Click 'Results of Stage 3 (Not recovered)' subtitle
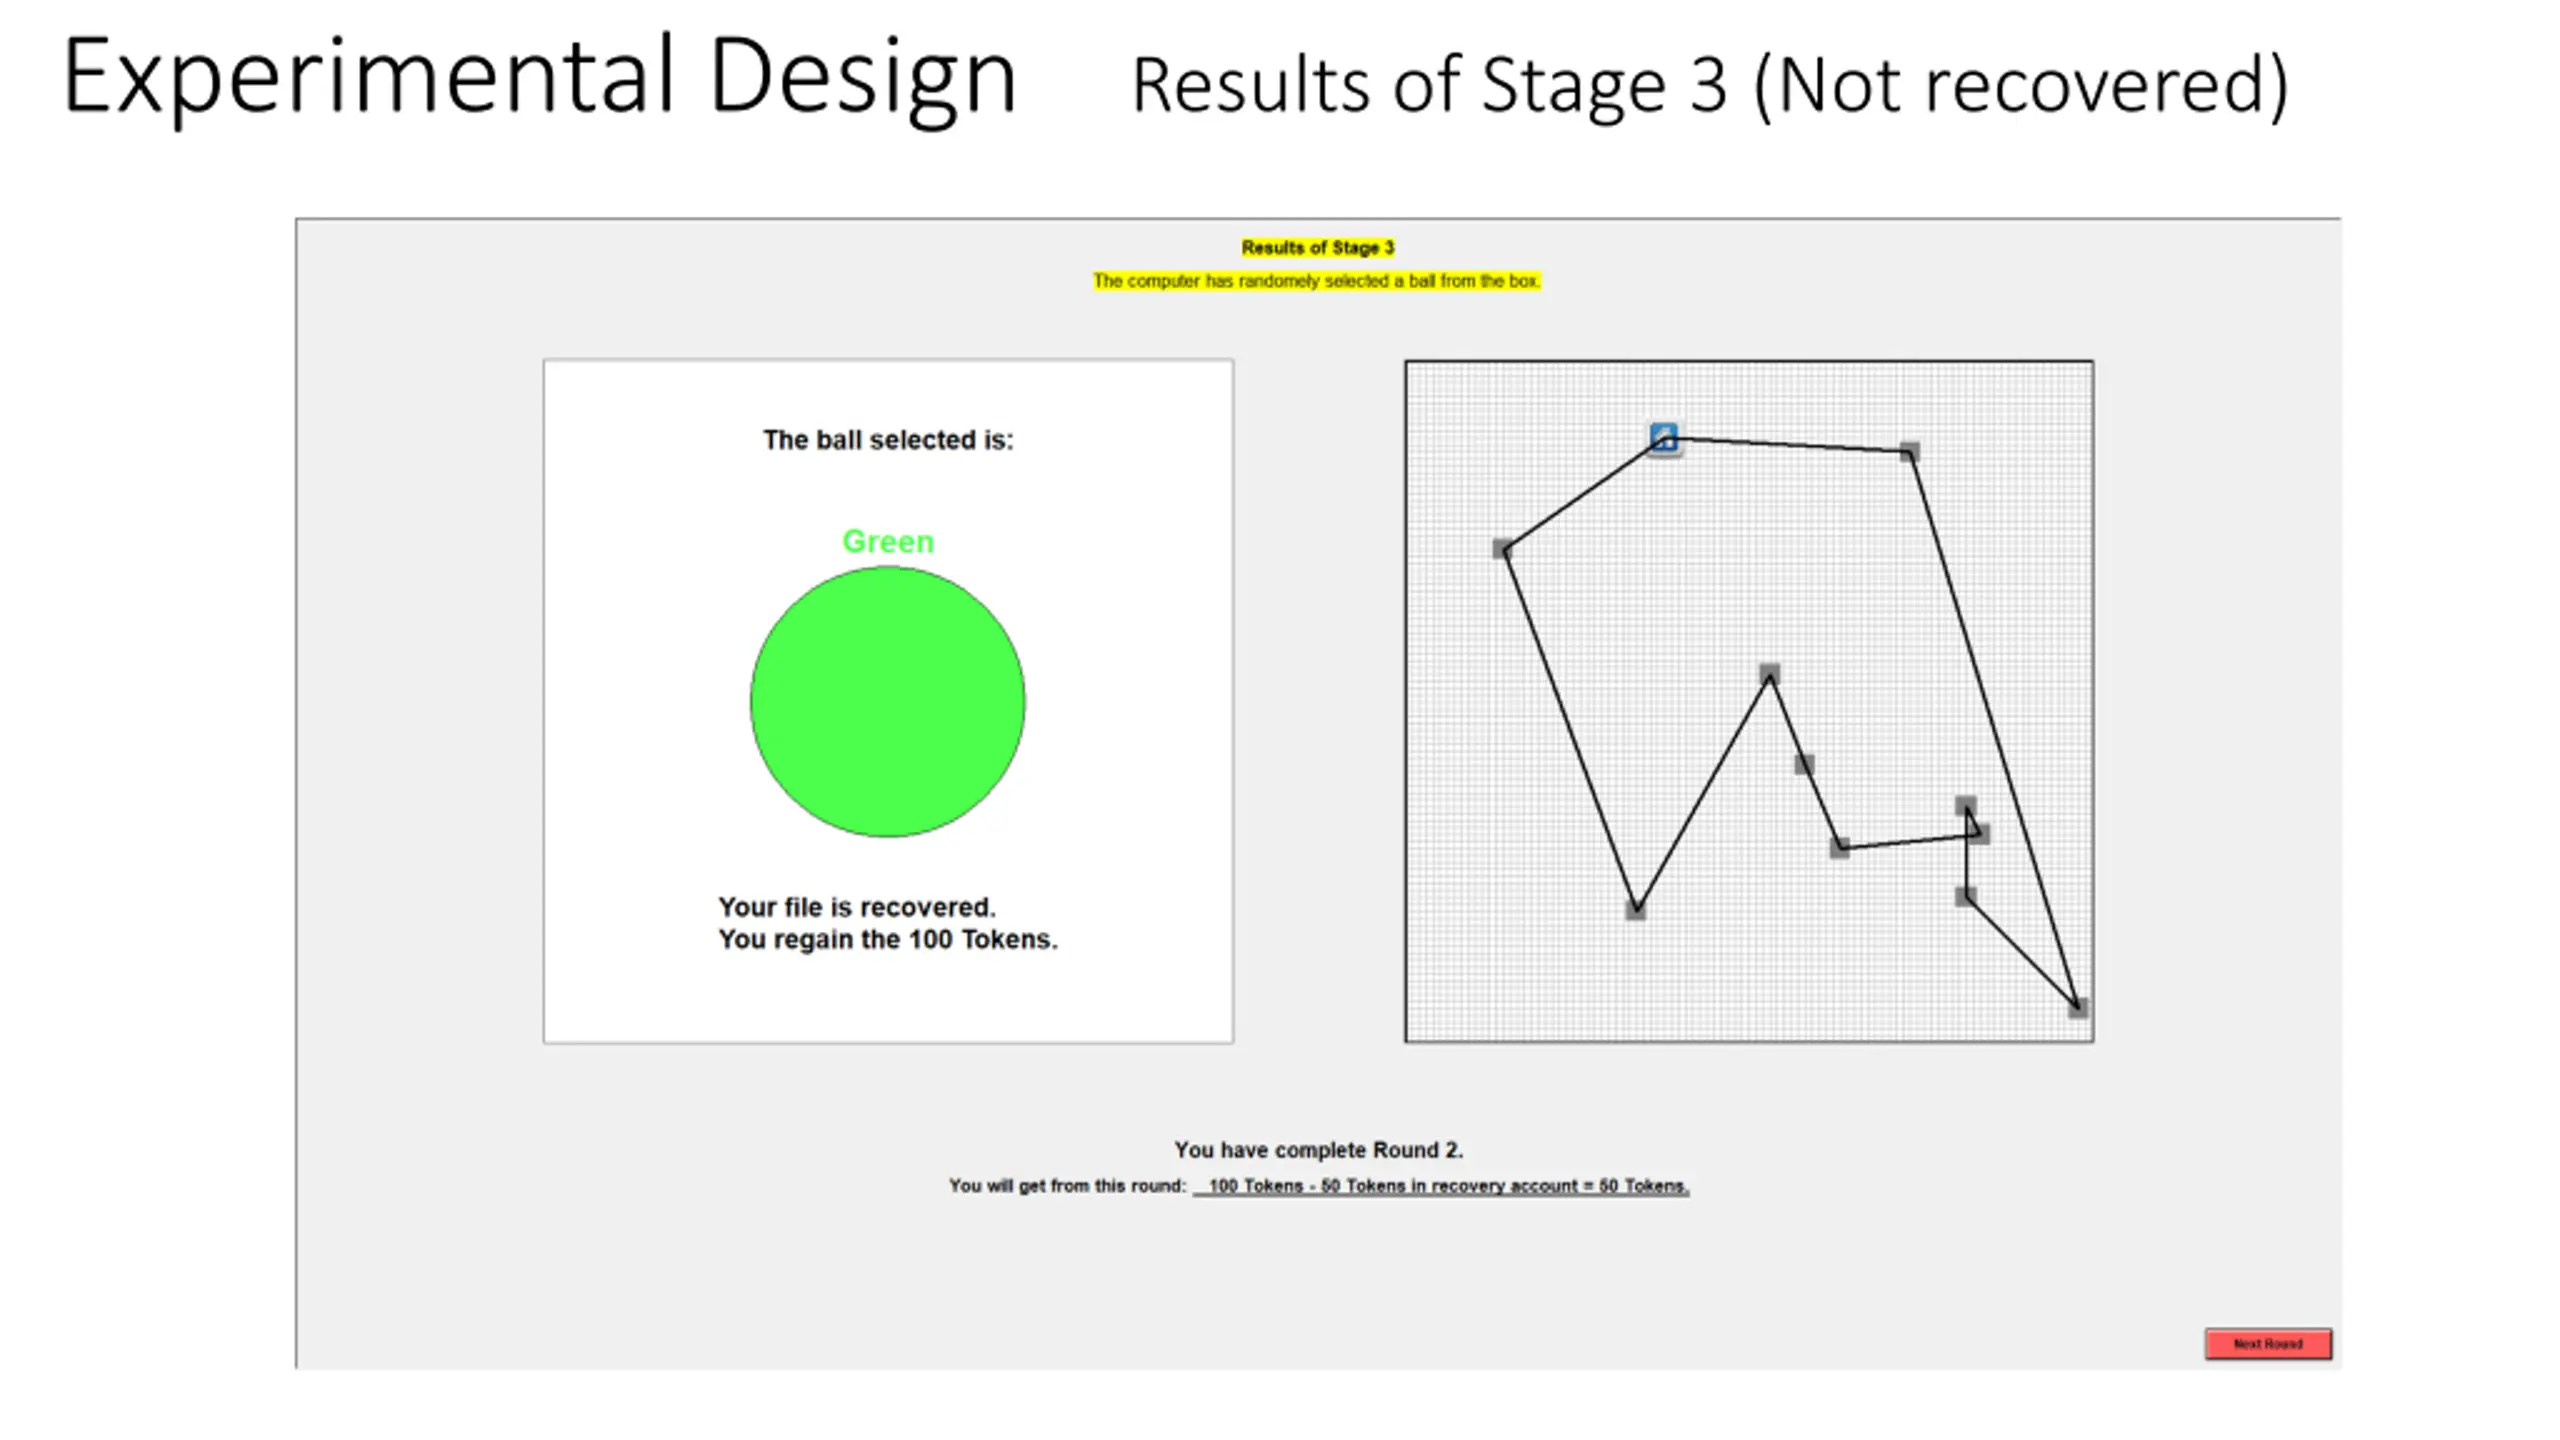The height and width of the screenshot is (1440, 2560). pyautogui.click(x=1710, y=85)
